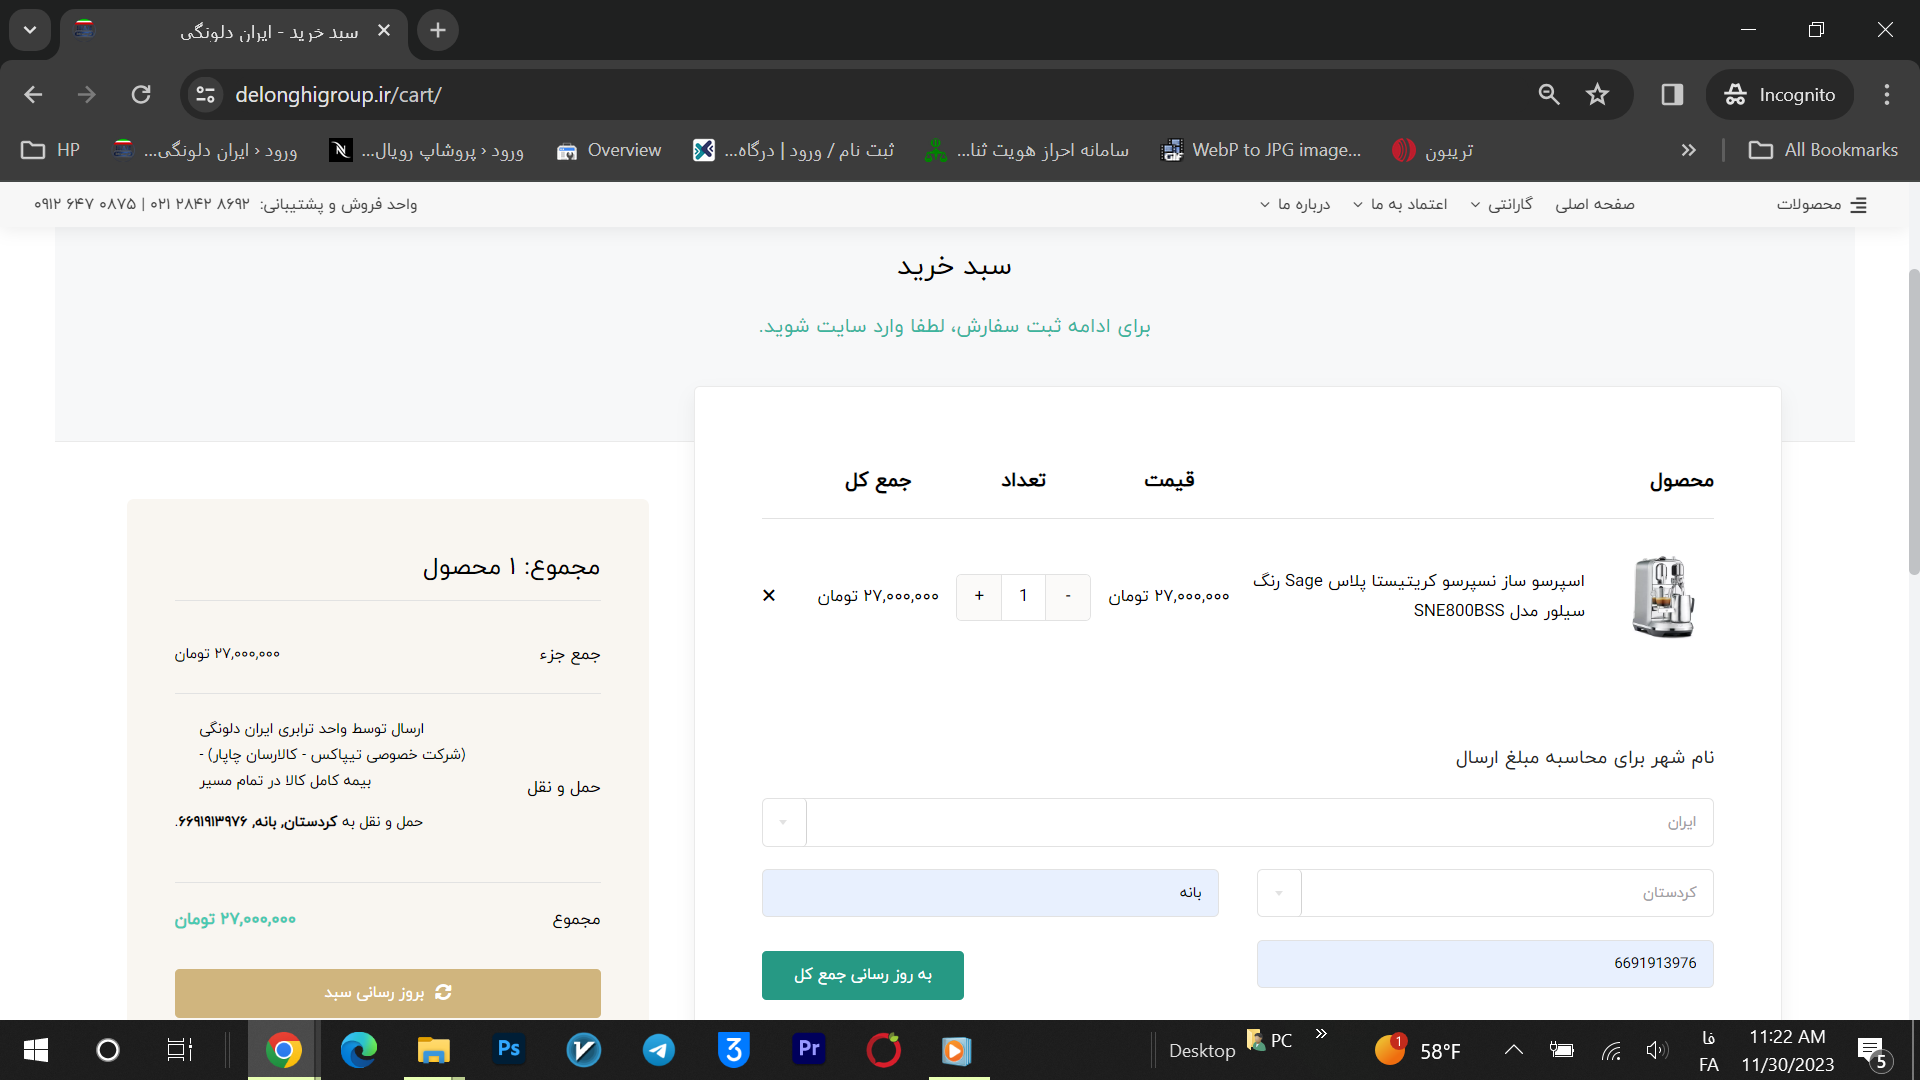1920x1080 pixels.
Task: Open Chrome's three-dot menu
Action: [1887, 95]
